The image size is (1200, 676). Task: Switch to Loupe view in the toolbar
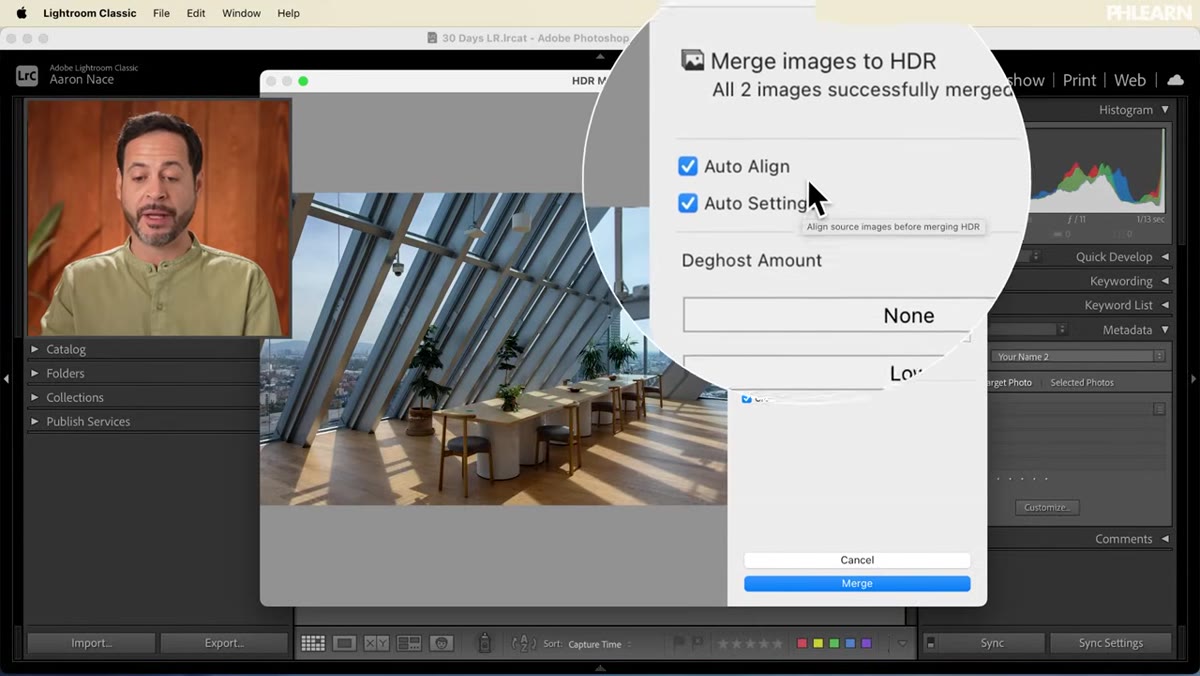click(344, 644)
